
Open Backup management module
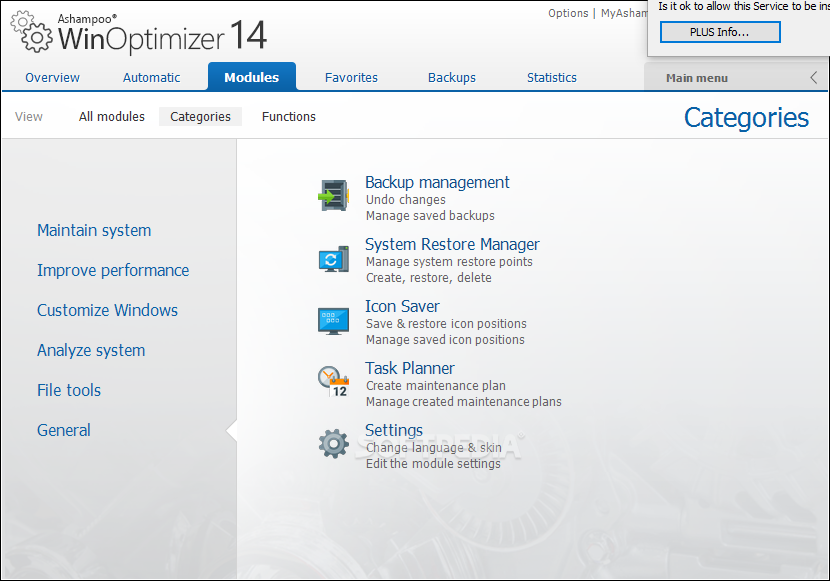point(437,183)
